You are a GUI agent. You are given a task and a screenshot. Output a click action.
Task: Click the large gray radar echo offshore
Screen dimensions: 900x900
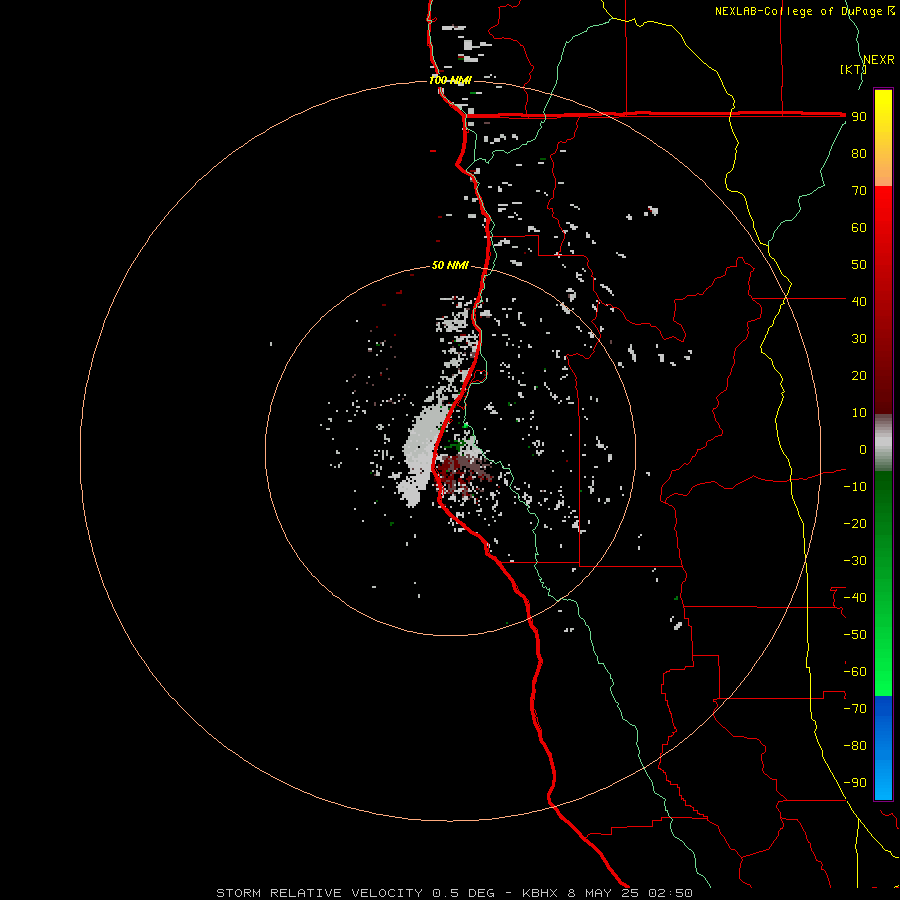422,453
